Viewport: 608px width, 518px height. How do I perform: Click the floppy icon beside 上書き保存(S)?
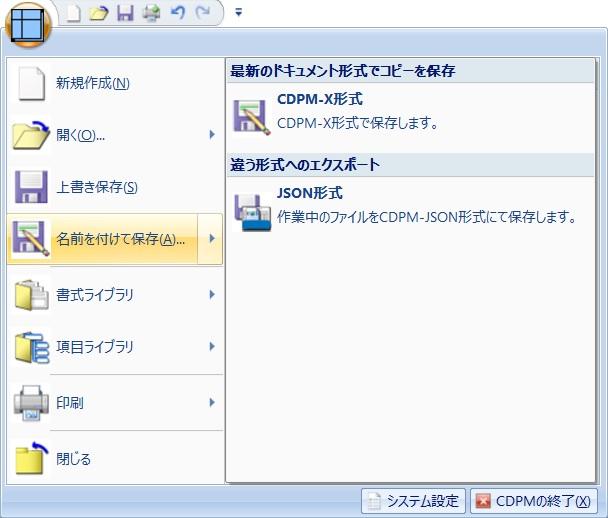click(31, 187)
